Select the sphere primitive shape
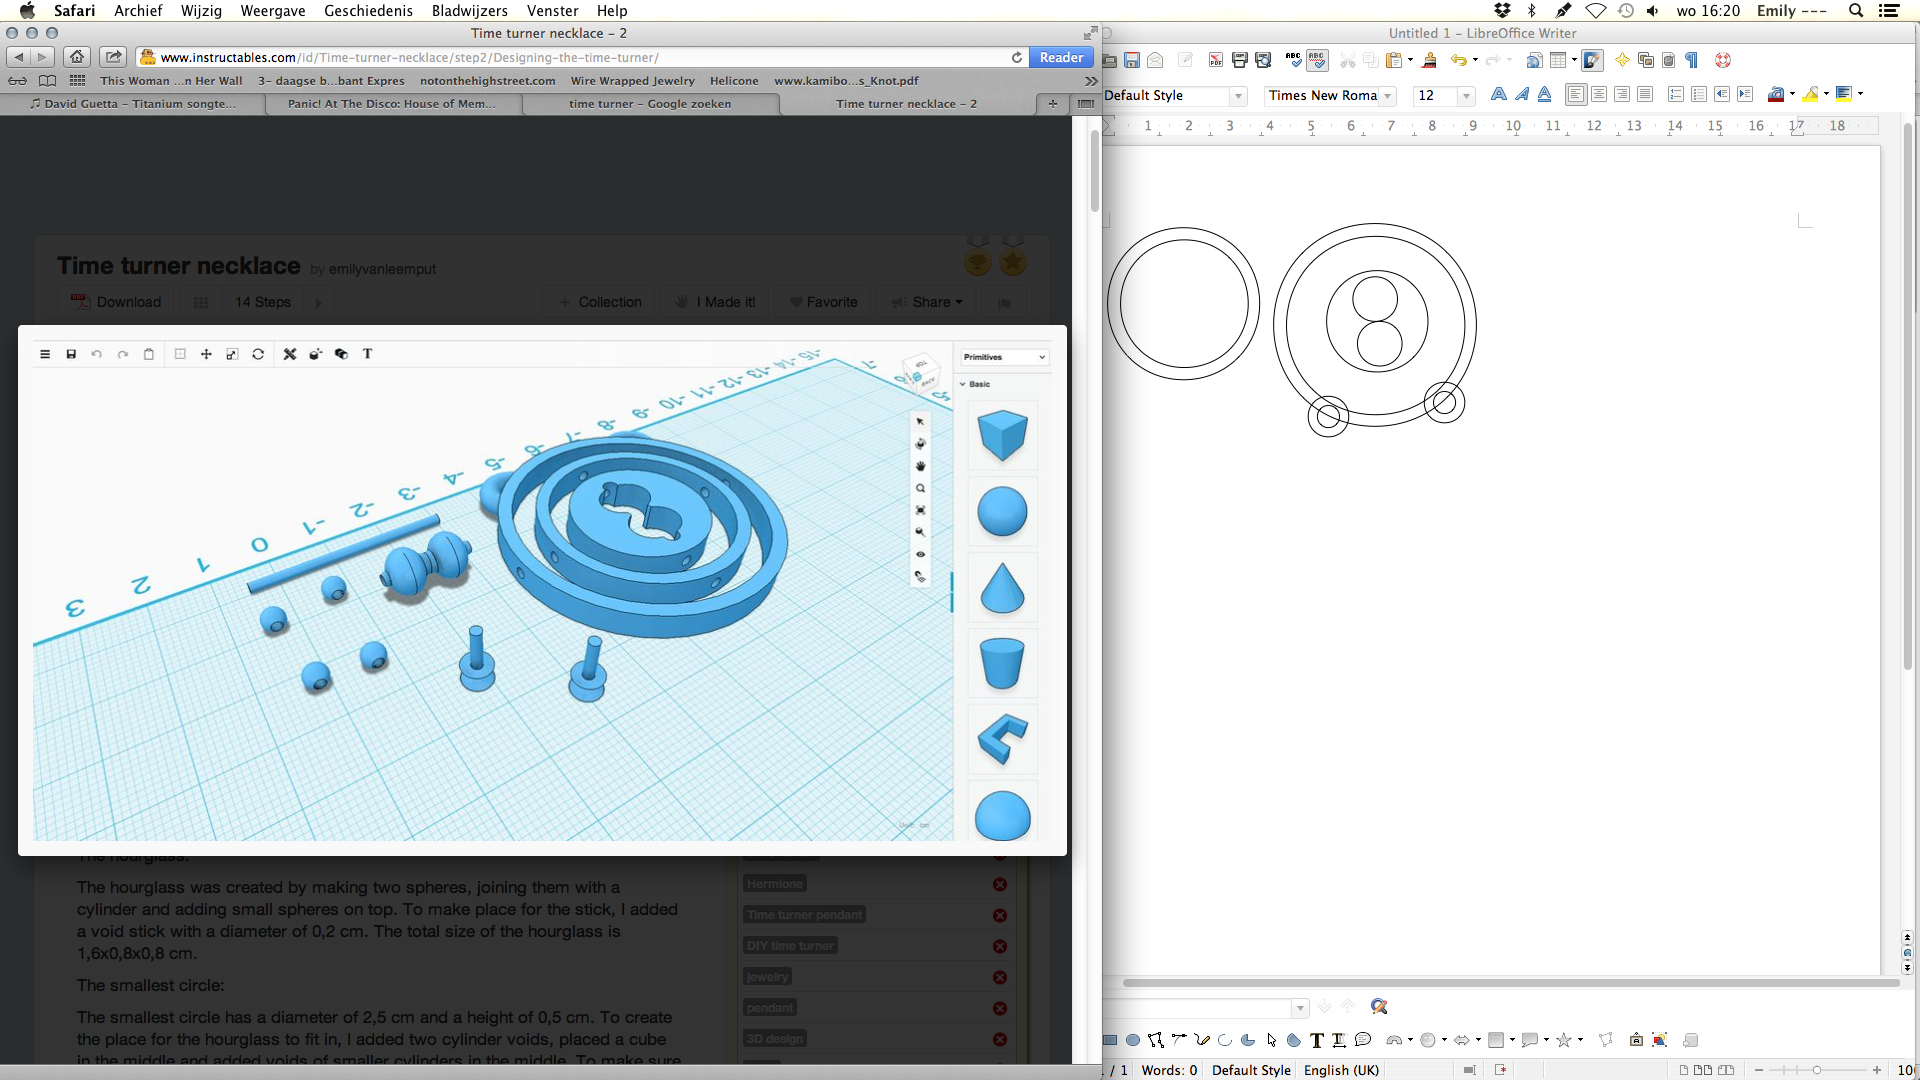Viewport: 1920px width, 1080px height. [x=1001, y=512]
